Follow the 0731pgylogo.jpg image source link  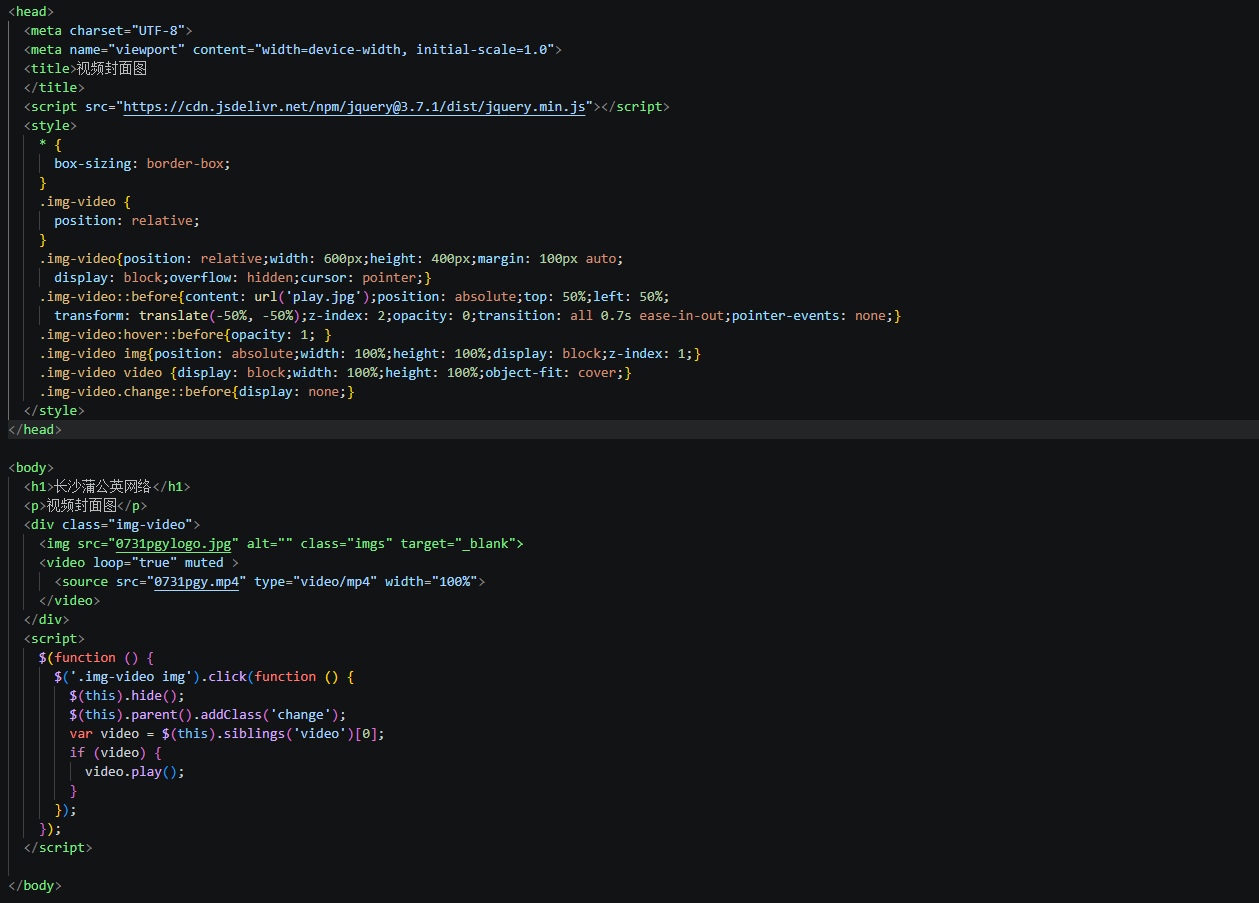173,544
